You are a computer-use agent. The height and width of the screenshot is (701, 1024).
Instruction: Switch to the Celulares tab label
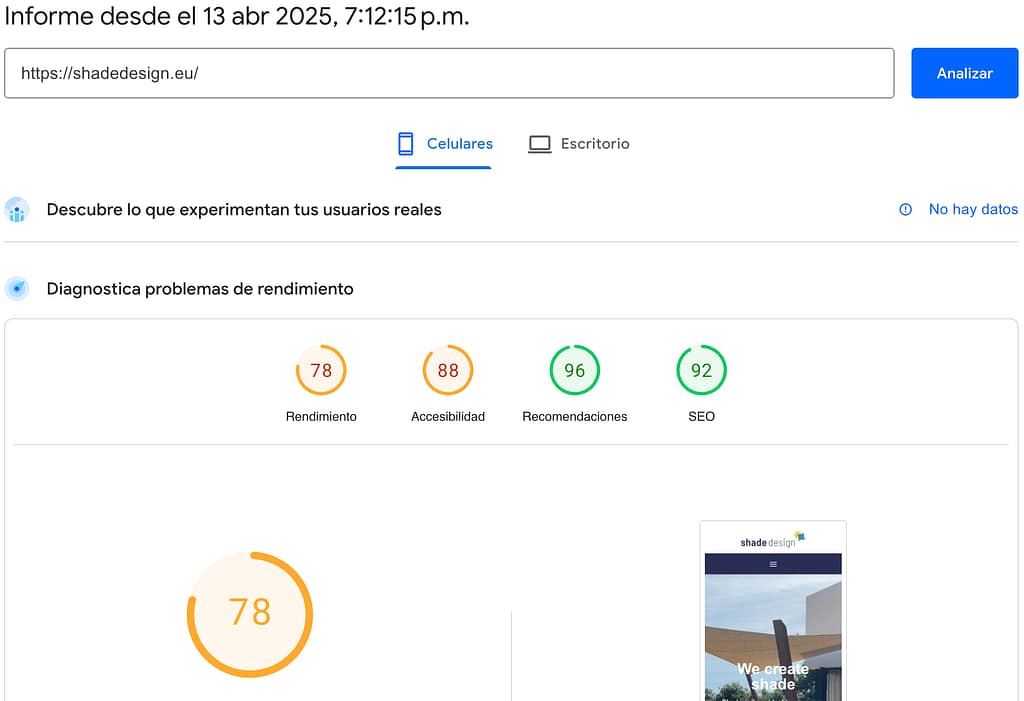[x=459, y=144]
